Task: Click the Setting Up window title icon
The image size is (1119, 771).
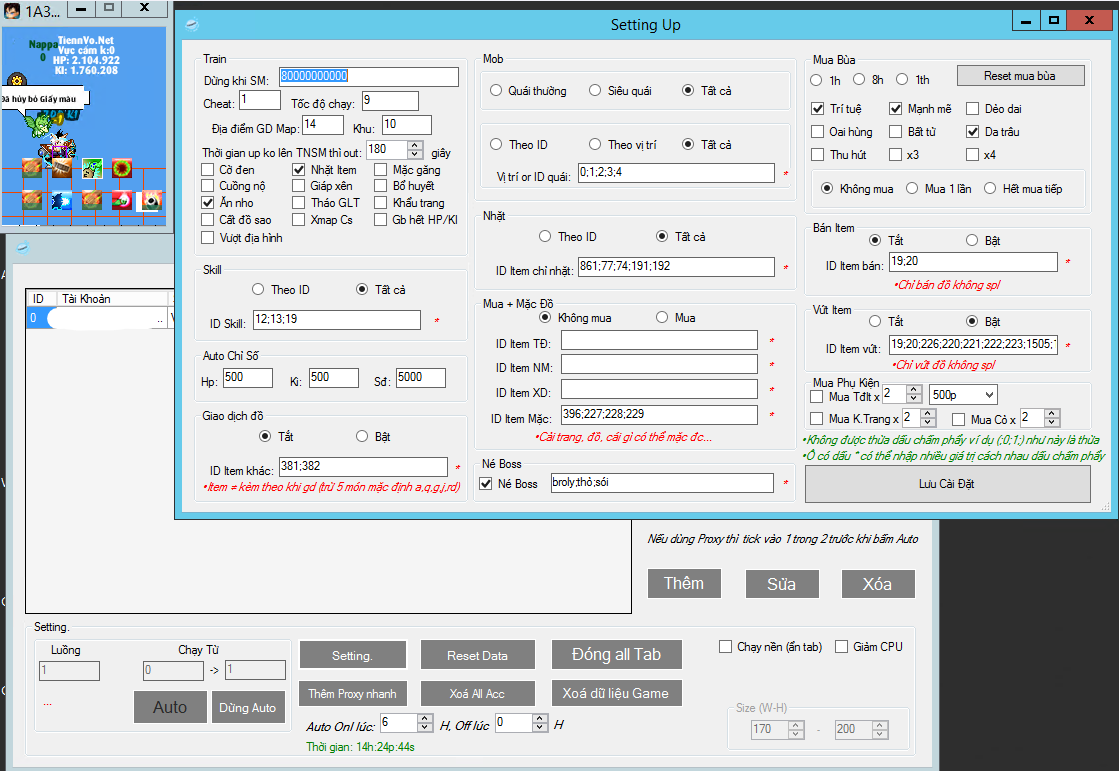Action: click(x=192, y=24)
